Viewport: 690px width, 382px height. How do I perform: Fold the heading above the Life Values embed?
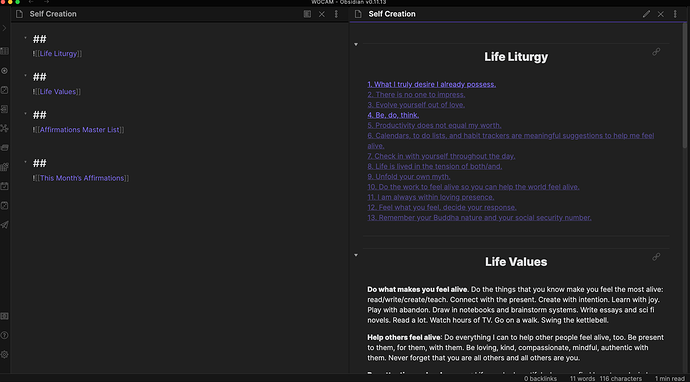25,76
